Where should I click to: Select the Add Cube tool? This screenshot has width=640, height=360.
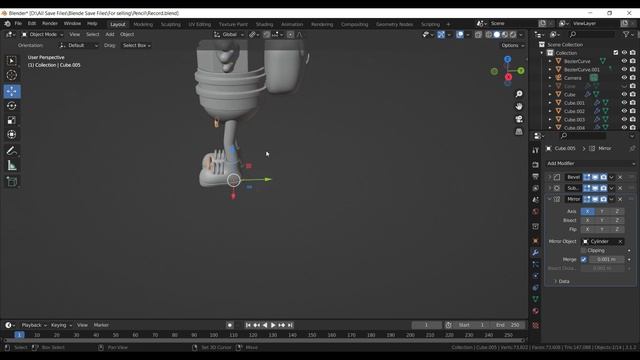click(x=12, y=182)
